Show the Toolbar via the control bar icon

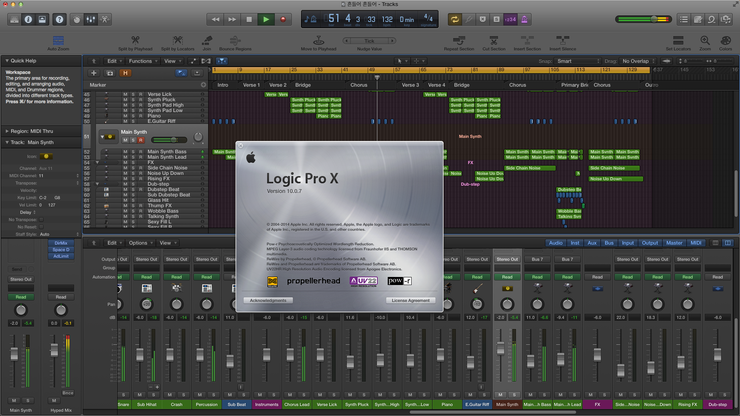pyautogui.click(x=42, y=19)
